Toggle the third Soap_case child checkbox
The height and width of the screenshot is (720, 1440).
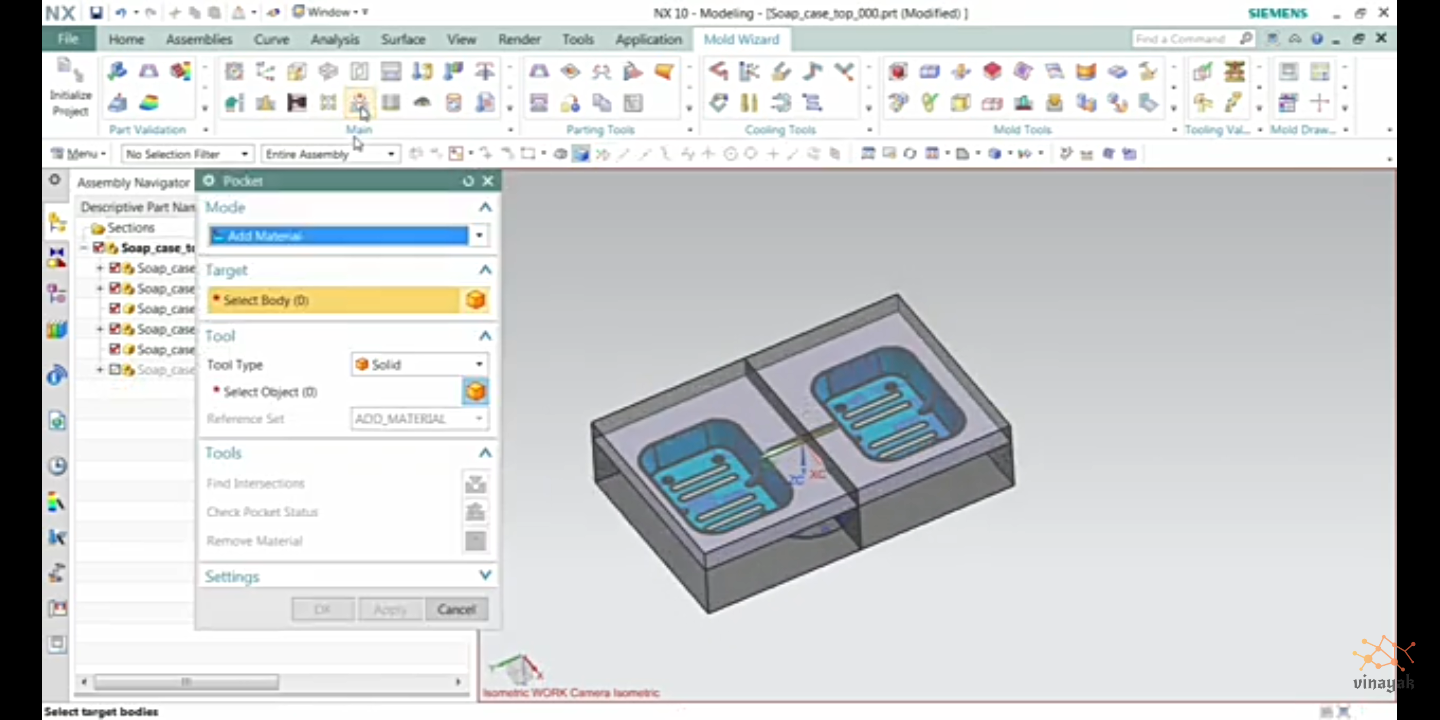[115, 309]
